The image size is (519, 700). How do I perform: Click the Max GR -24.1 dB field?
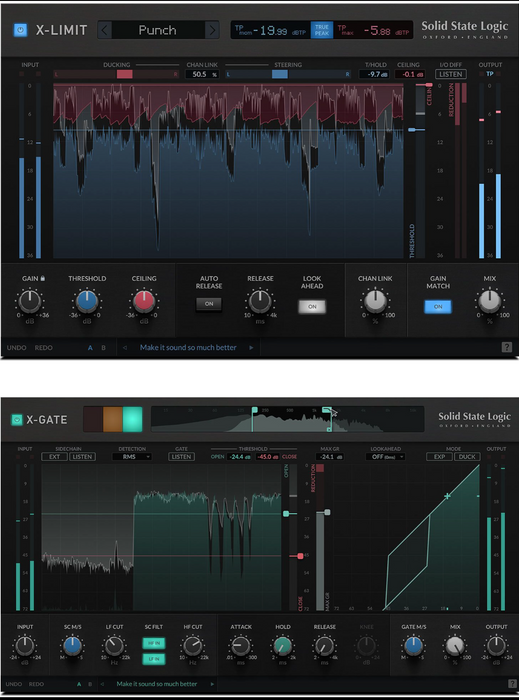[330, 457]
